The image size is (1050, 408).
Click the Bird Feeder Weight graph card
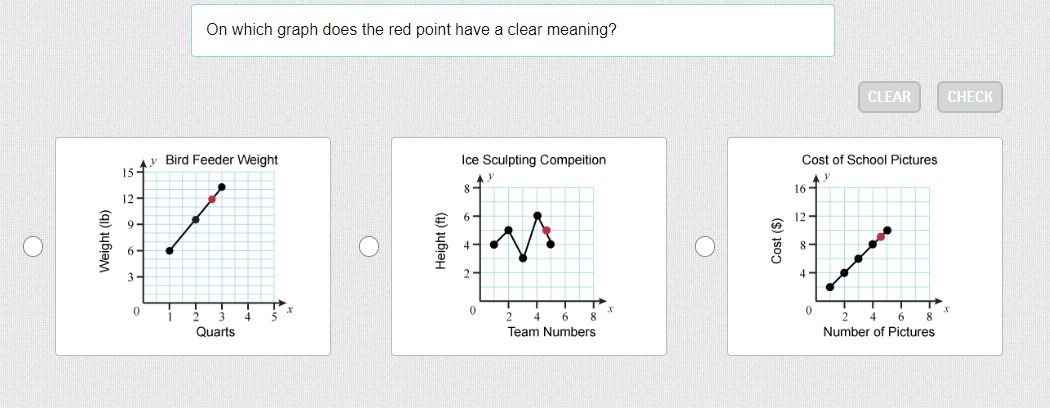pos(193,247)
